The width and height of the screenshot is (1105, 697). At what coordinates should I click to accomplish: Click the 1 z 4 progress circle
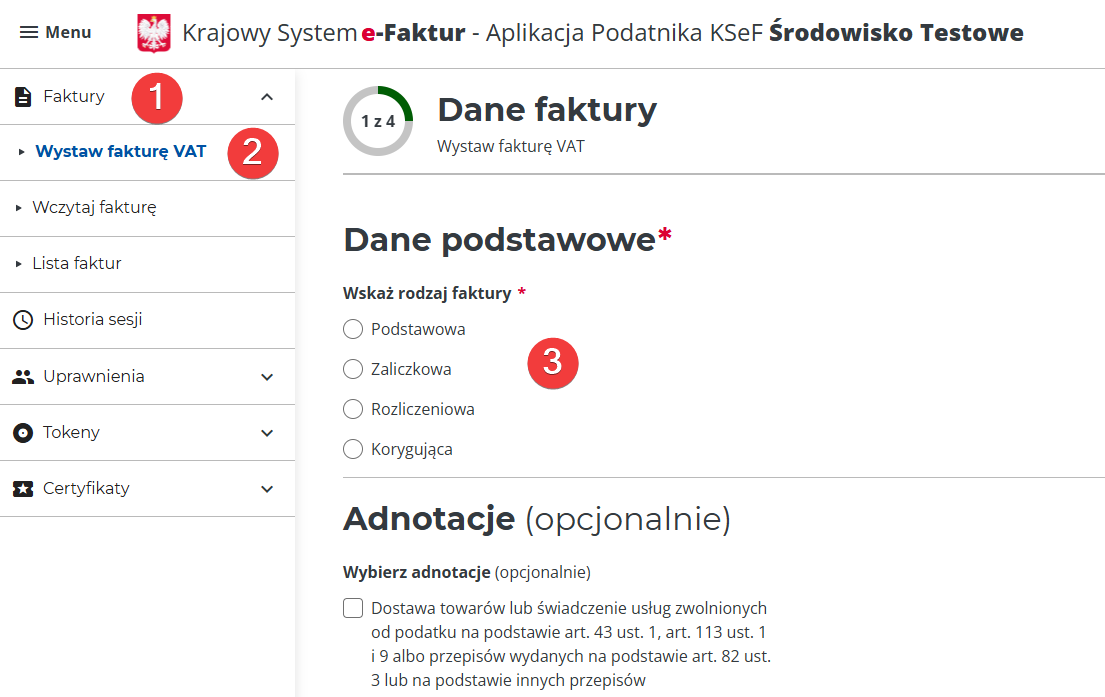[x=378, y=120]
